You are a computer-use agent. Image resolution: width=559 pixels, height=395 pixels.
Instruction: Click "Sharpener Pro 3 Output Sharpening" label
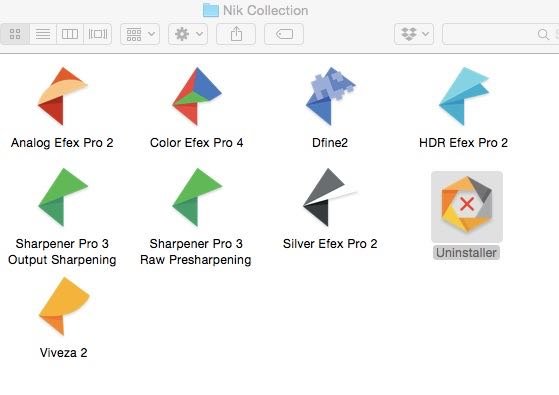[x=62, y=252]
